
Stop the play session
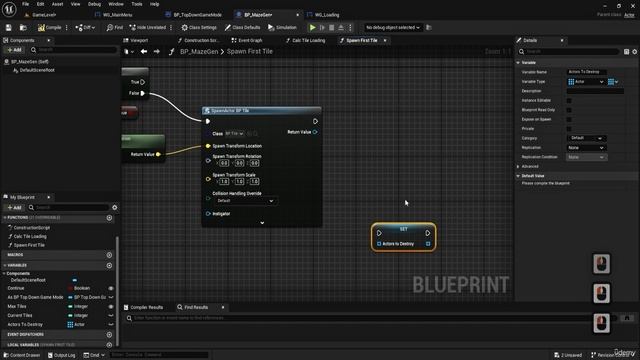tap(331, 27)
